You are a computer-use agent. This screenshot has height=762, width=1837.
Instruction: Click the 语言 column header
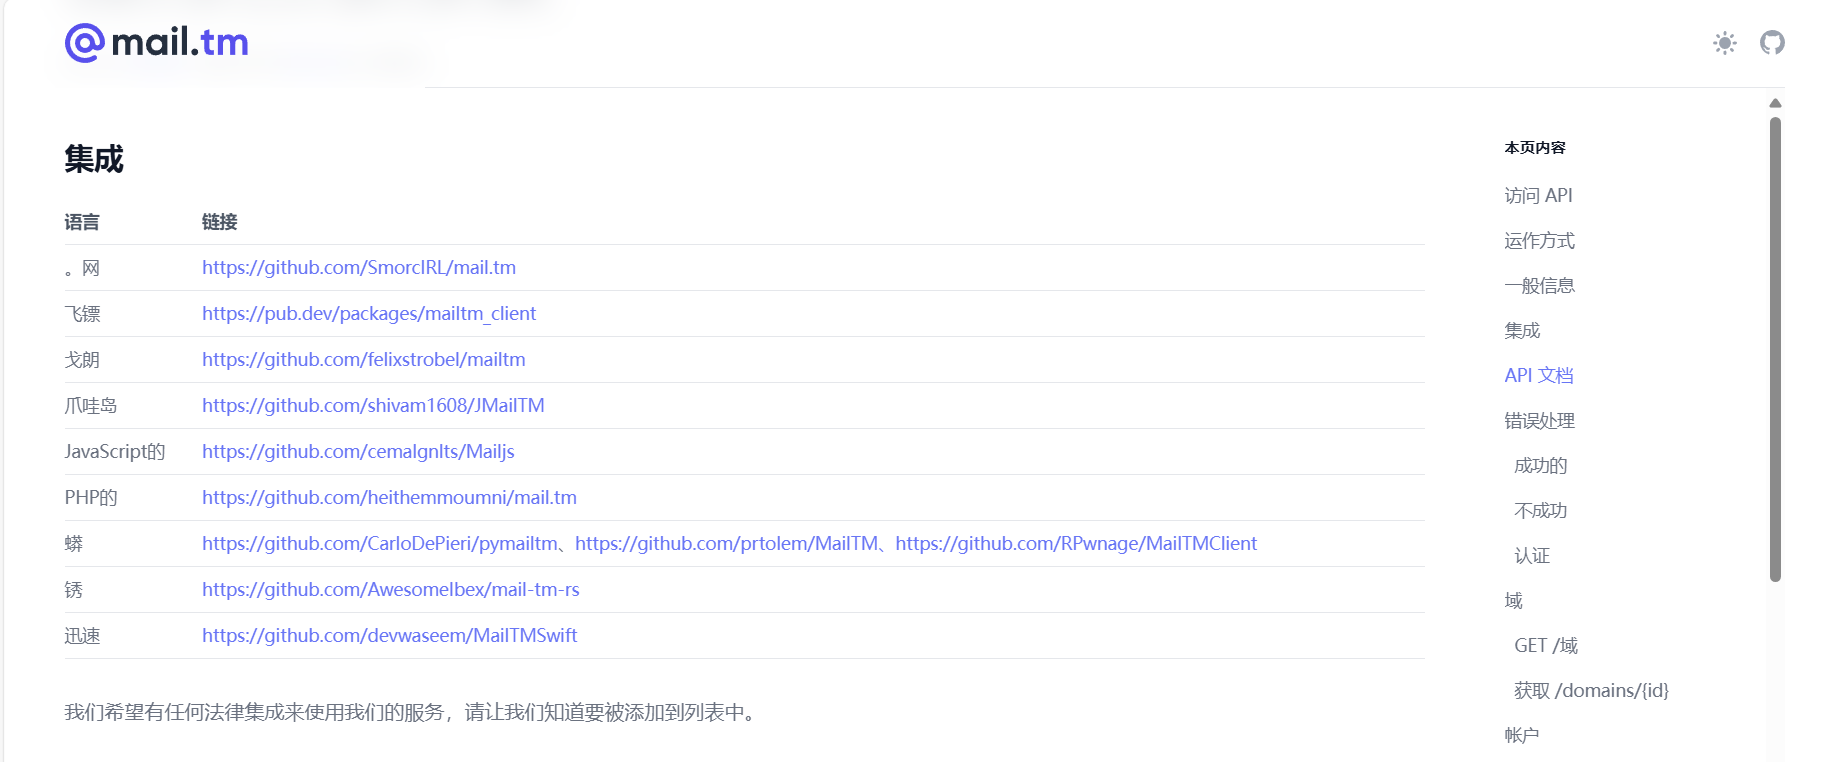pyautogui.click(x=82, y=222)
